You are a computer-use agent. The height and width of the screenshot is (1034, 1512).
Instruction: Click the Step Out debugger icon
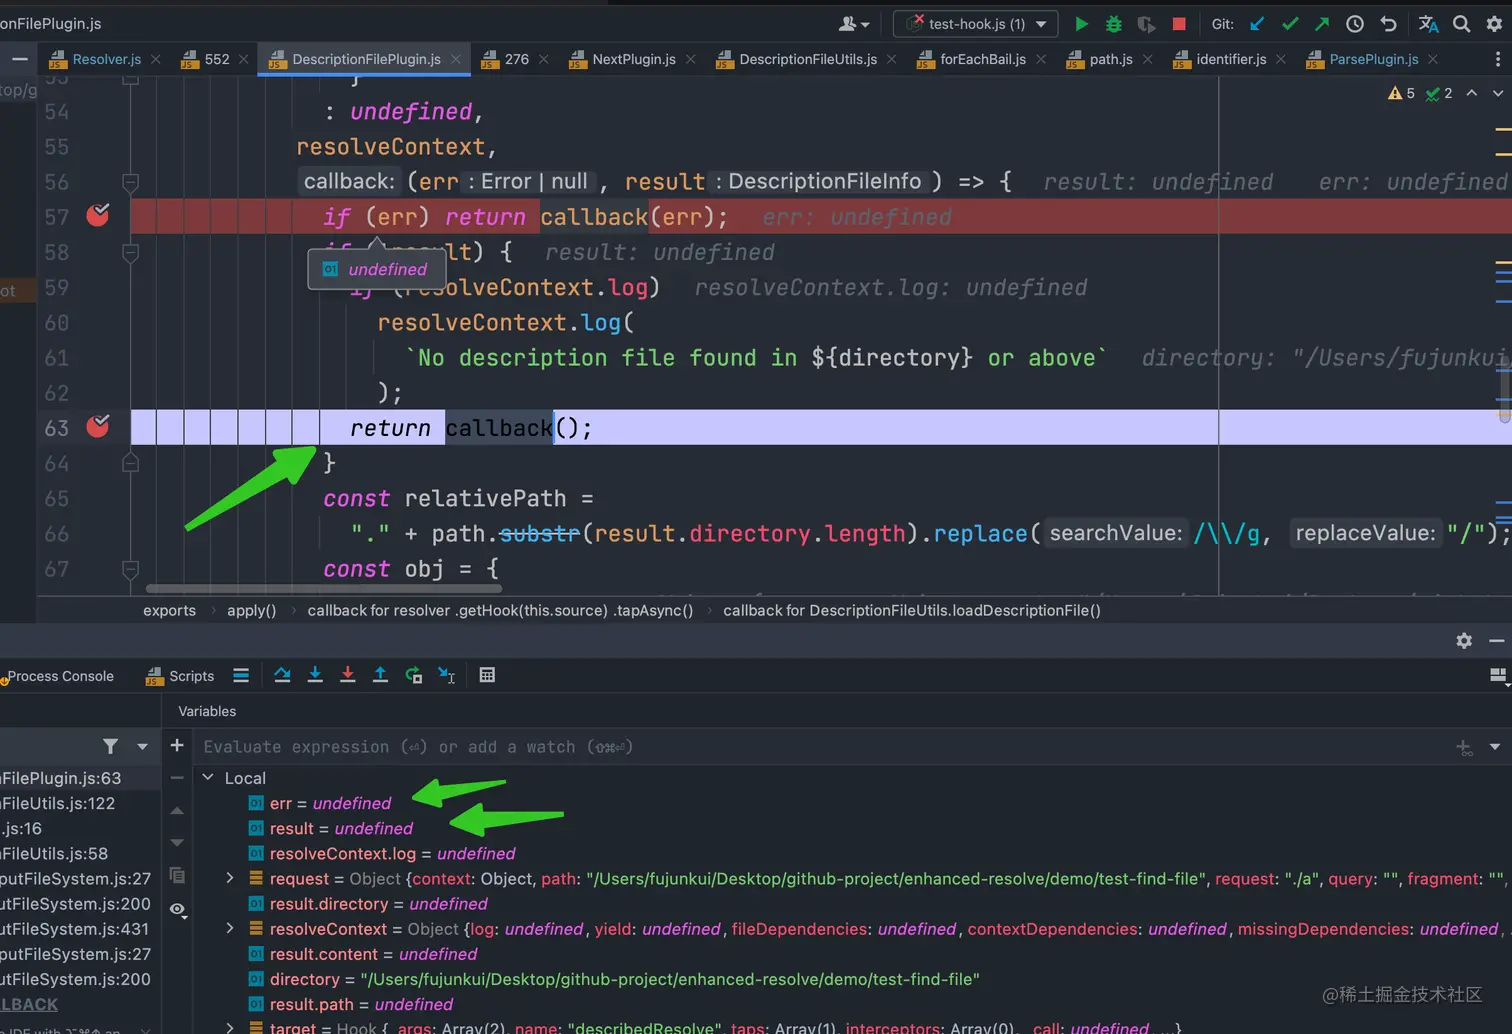(x=380, y=676)
